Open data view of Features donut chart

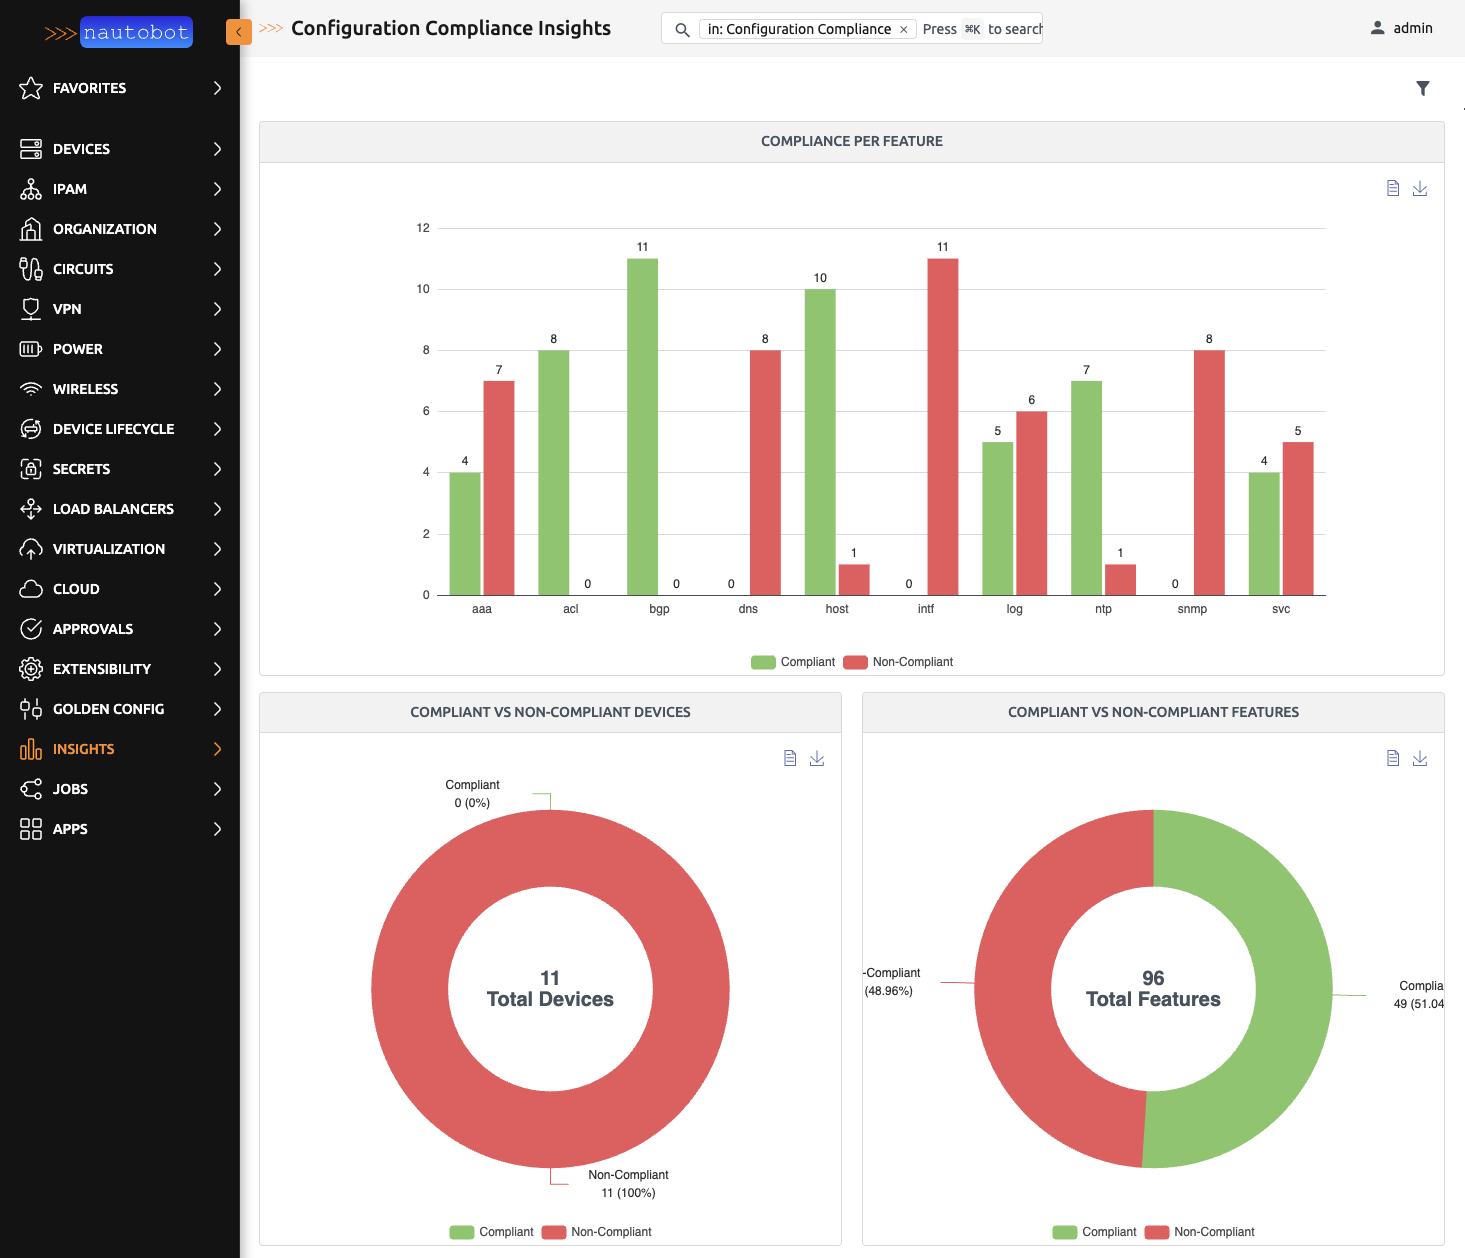click(1392, 759)
